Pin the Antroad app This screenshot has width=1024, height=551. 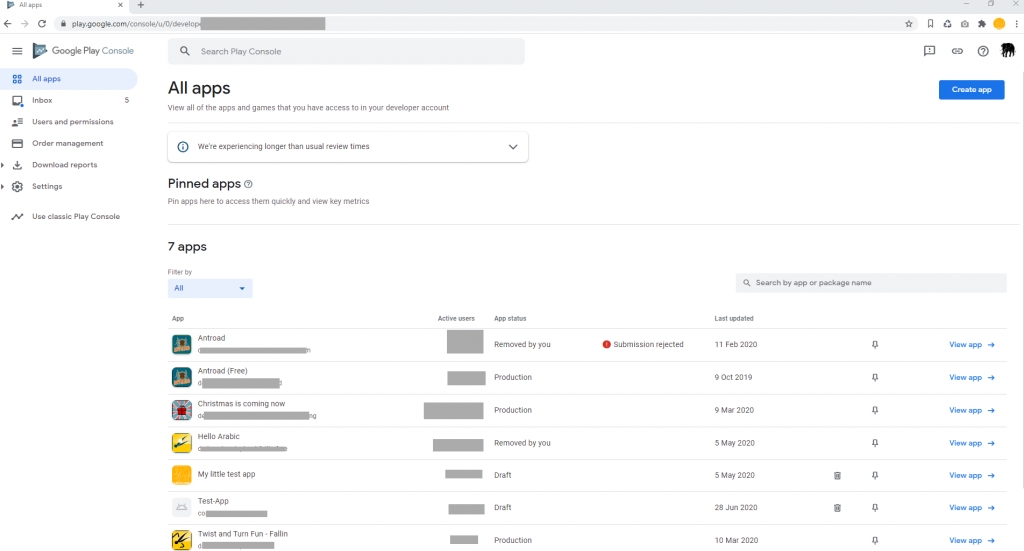(875, 345)
